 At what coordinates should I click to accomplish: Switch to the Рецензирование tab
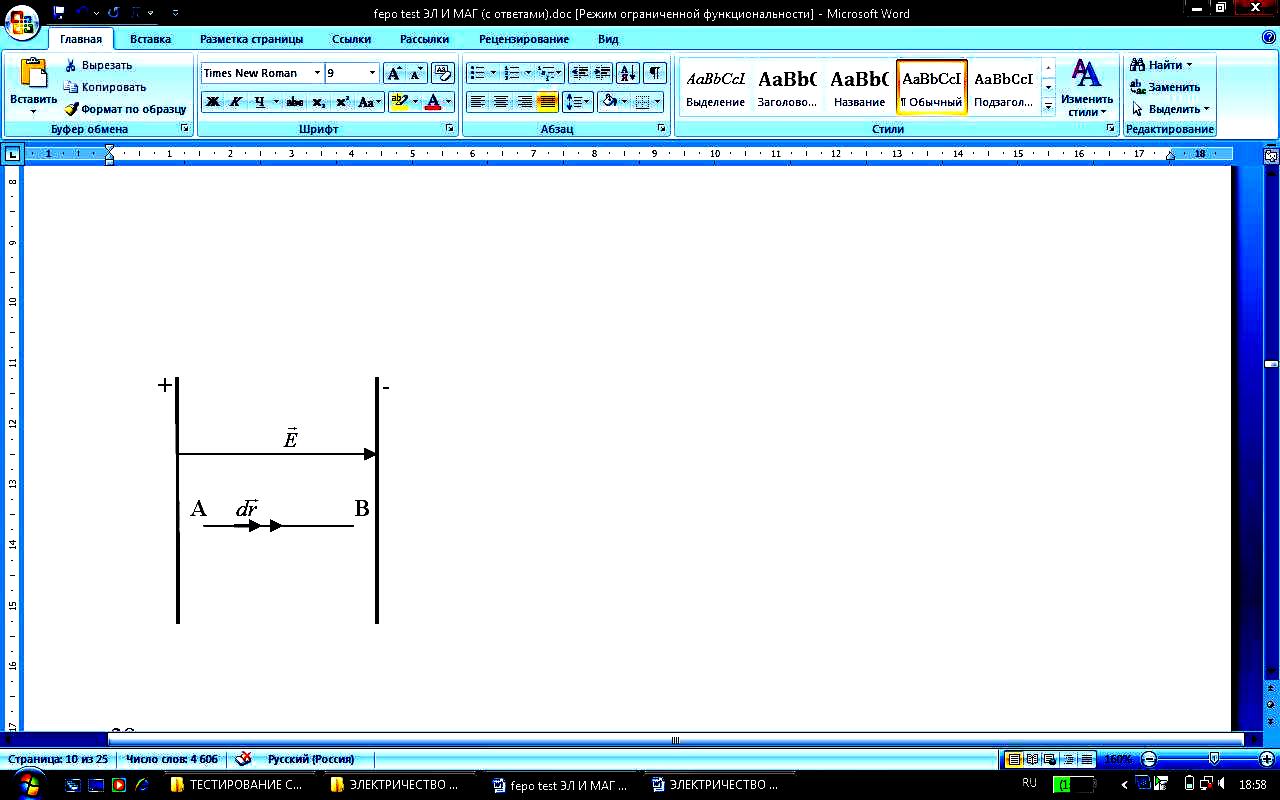[x=524, y=39]
